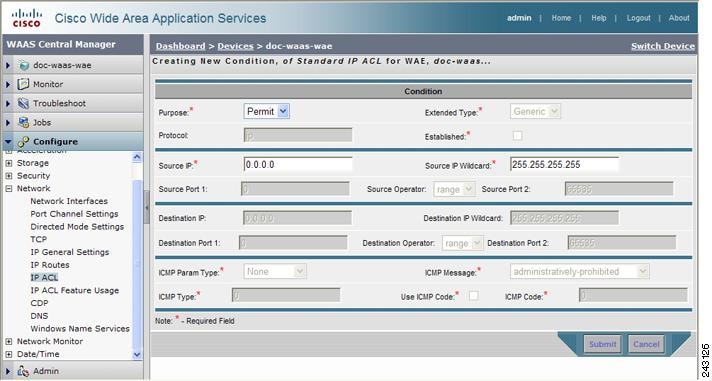This screenshot has width=712, height=381.
Task: Expand the Admin sidebar section
Action: click(8, 371)
